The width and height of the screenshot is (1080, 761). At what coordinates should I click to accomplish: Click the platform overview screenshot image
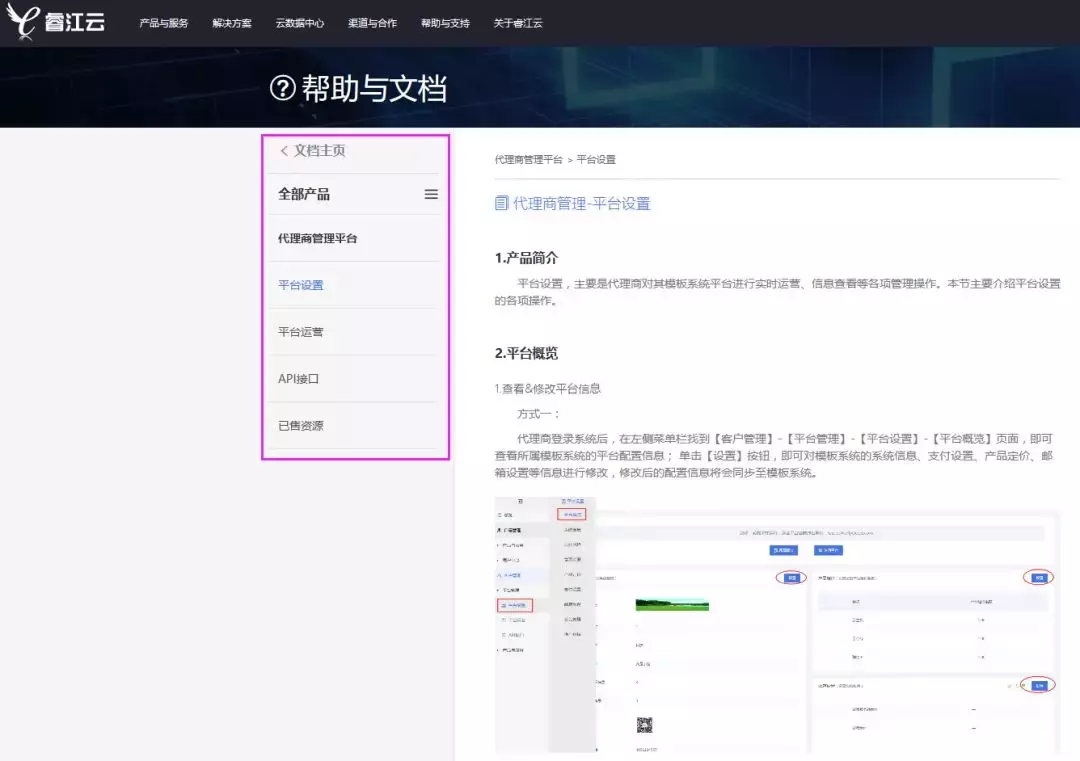pyautogui.click(x=777, y=623)
